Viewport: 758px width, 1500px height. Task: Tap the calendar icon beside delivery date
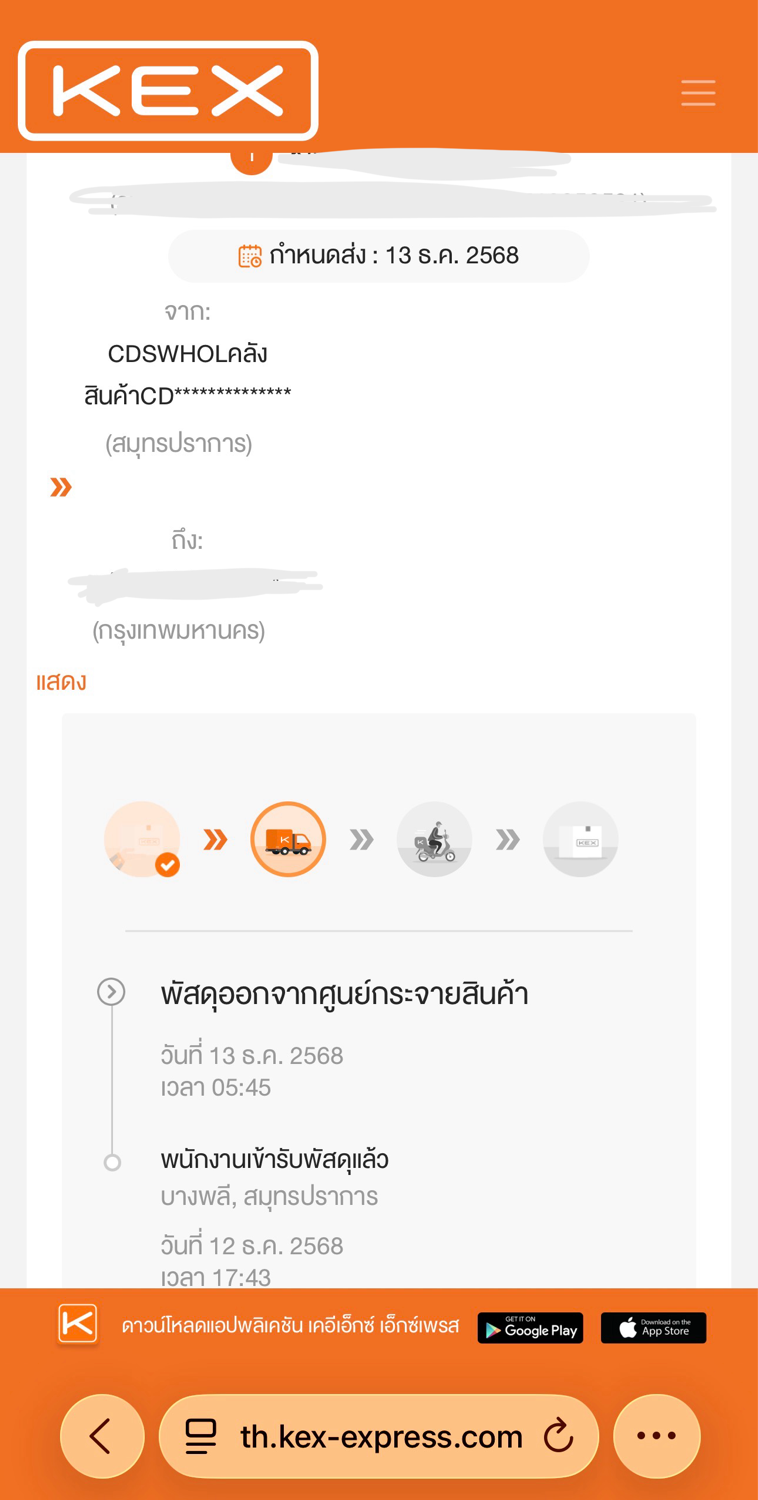250,256
